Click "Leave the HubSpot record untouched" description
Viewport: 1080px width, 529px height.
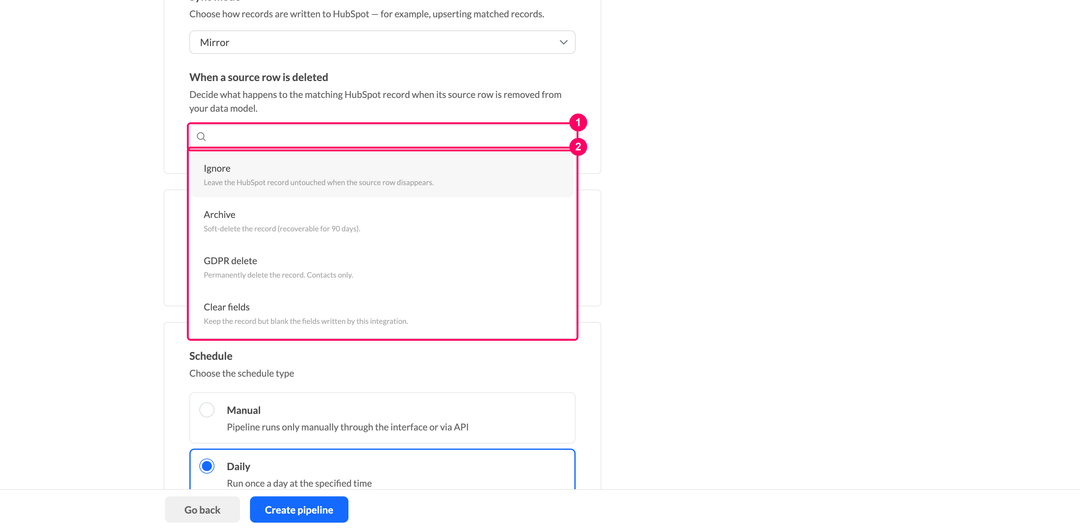318,183
